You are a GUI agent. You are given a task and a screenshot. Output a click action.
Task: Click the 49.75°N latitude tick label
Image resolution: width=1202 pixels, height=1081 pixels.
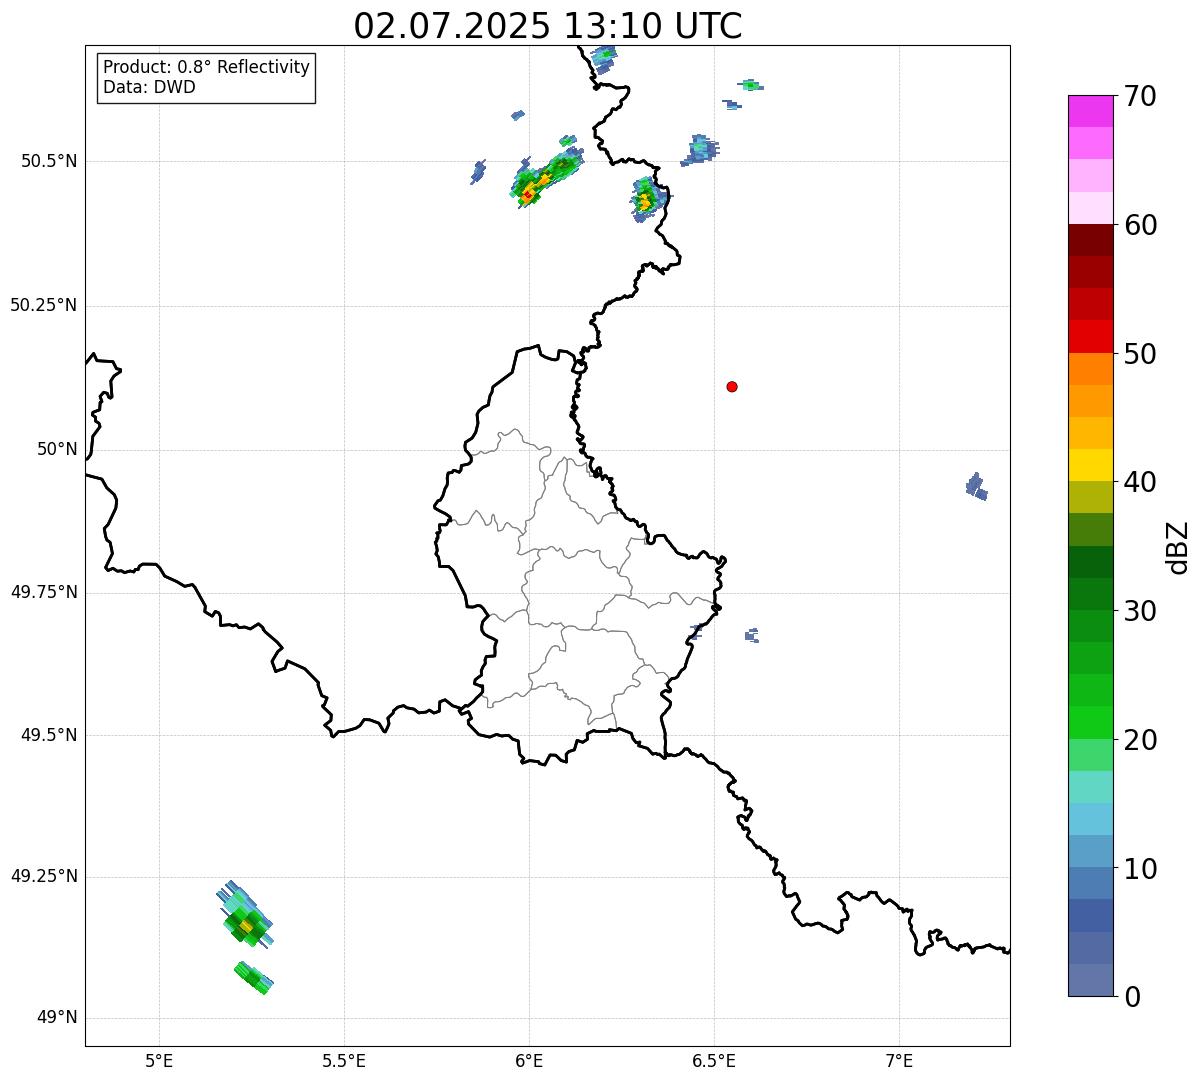[44, 592]
